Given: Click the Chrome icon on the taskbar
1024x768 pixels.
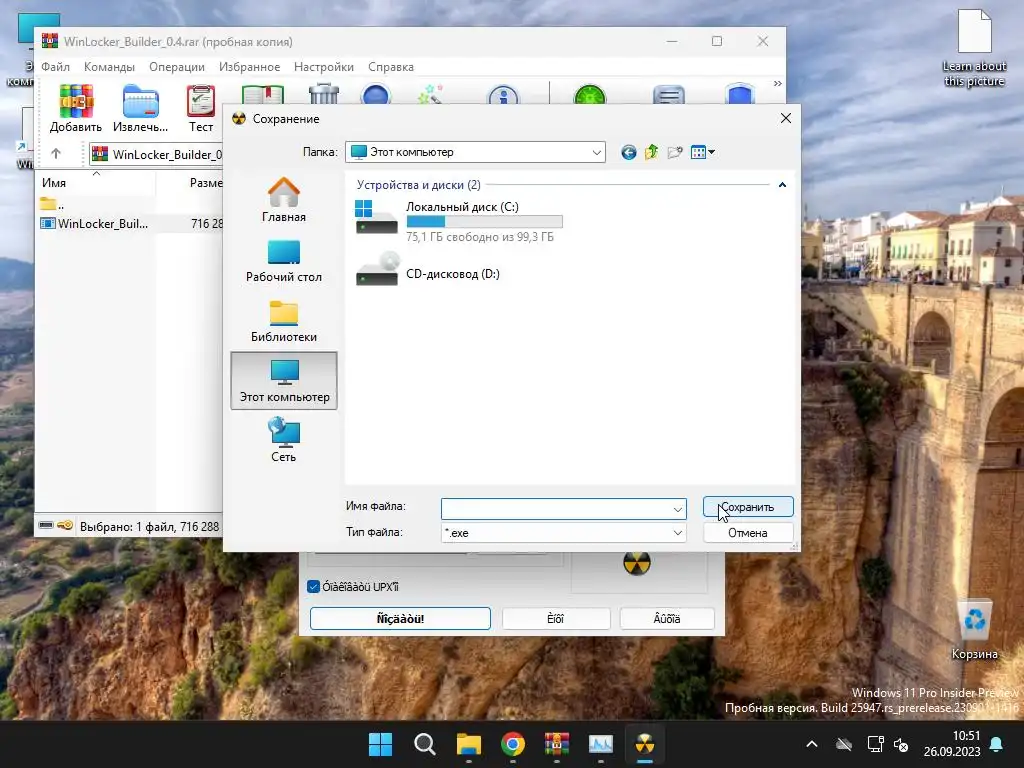Looking at the screenshot, I should point(513,744).
